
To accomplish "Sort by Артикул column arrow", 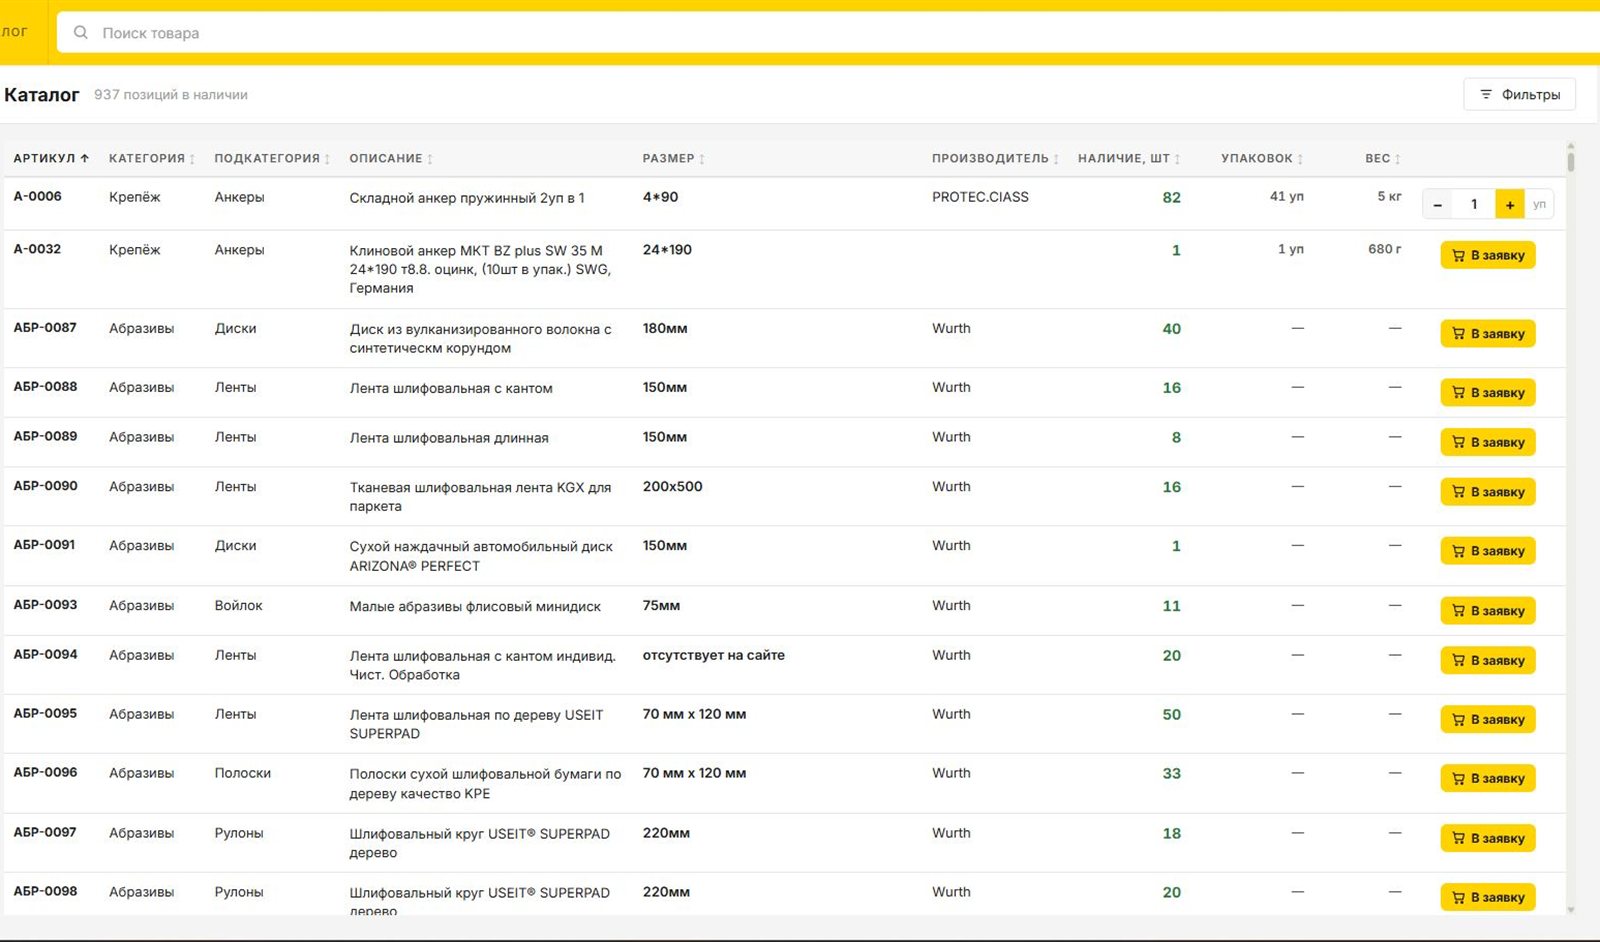I will coord(85,158).
